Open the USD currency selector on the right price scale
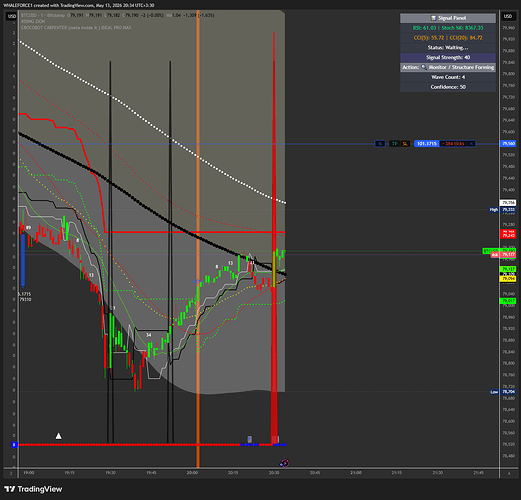Image resolution: width=521 pixels, height=500 pixels. coord(508,16)
